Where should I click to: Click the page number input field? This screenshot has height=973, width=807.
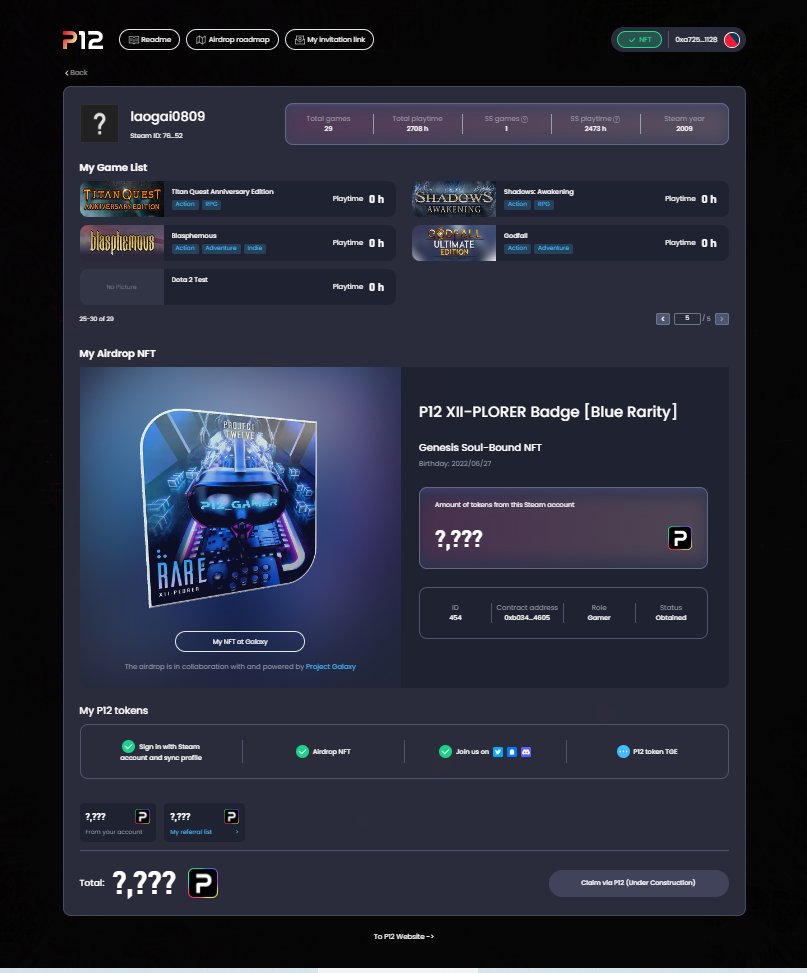point(687,318)
